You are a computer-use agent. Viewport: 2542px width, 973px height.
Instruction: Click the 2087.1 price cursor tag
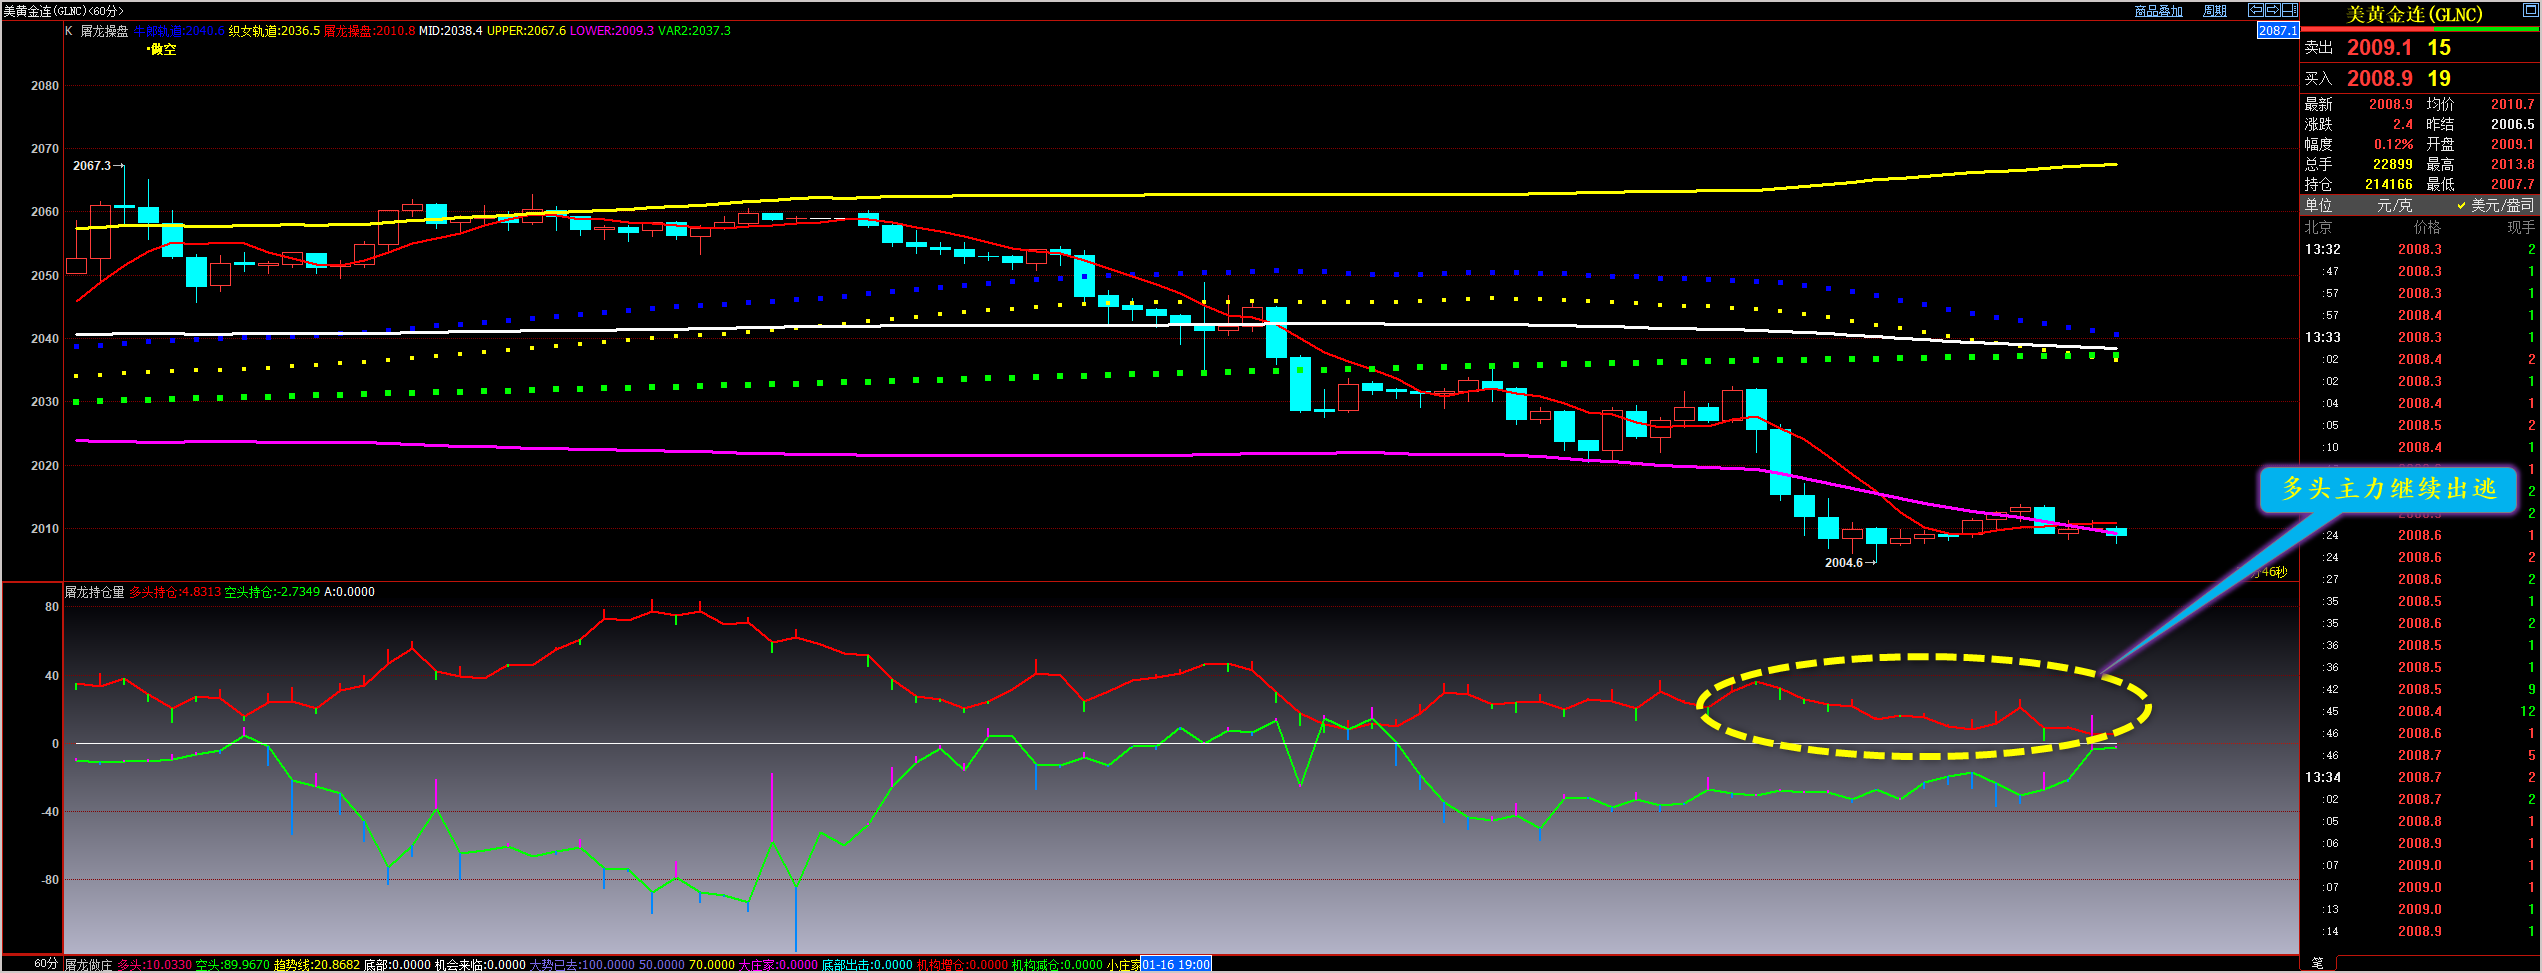2277,31
